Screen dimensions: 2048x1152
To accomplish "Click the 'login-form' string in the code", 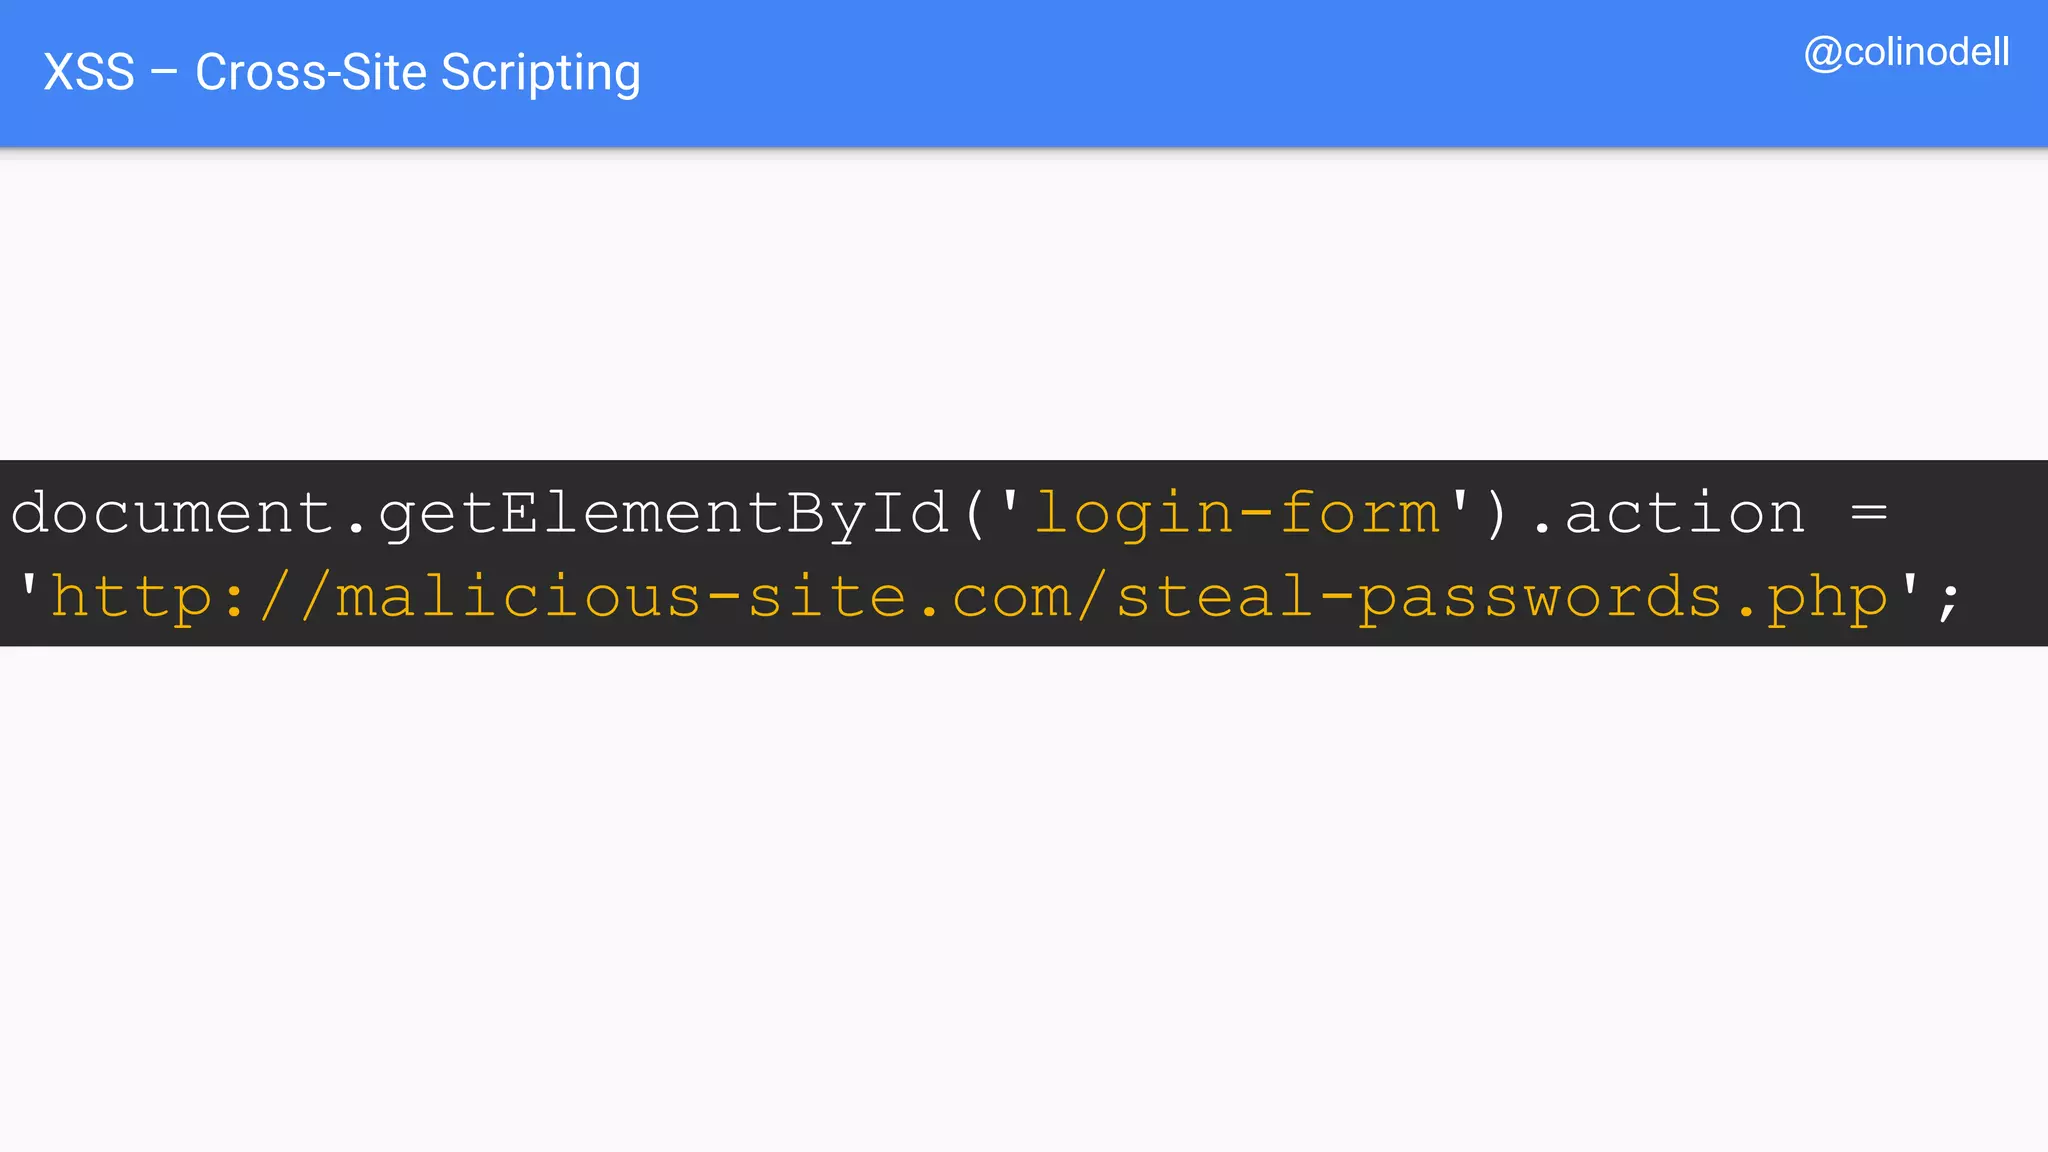I will point(1236,513).
